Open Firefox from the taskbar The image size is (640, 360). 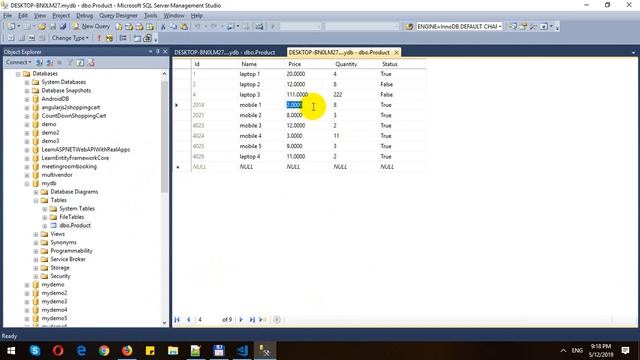(127, 351)
